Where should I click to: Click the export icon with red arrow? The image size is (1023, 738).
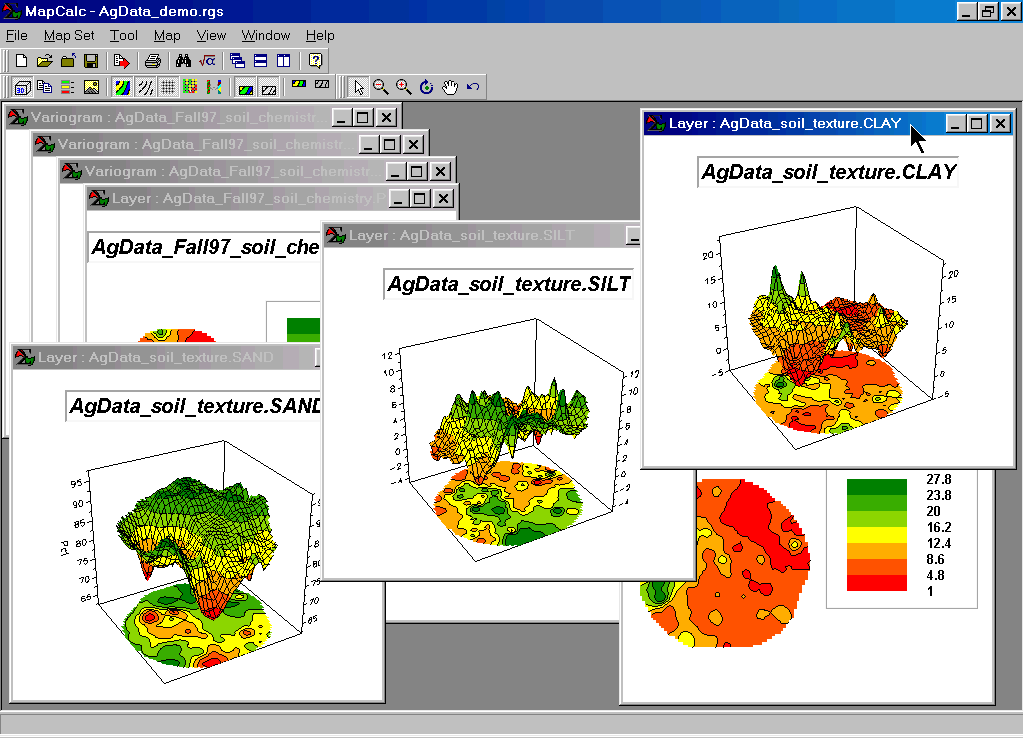pyautogui.click(x=121, y=61)
